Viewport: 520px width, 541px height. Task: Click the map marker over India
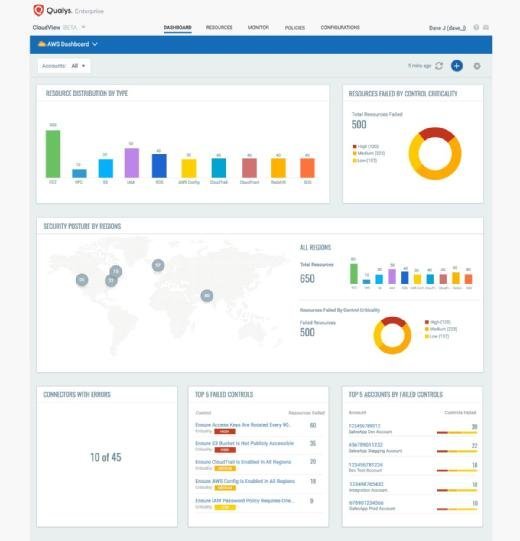coord(207,295)
